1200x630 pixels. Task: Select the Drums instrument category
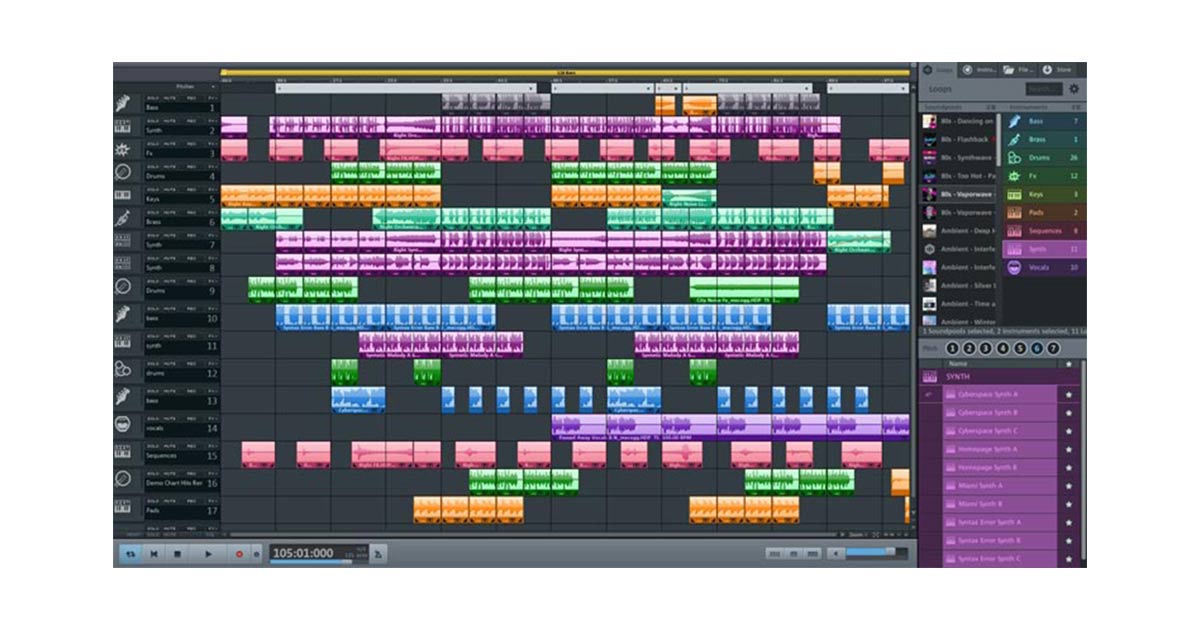tap(1044, 157)
